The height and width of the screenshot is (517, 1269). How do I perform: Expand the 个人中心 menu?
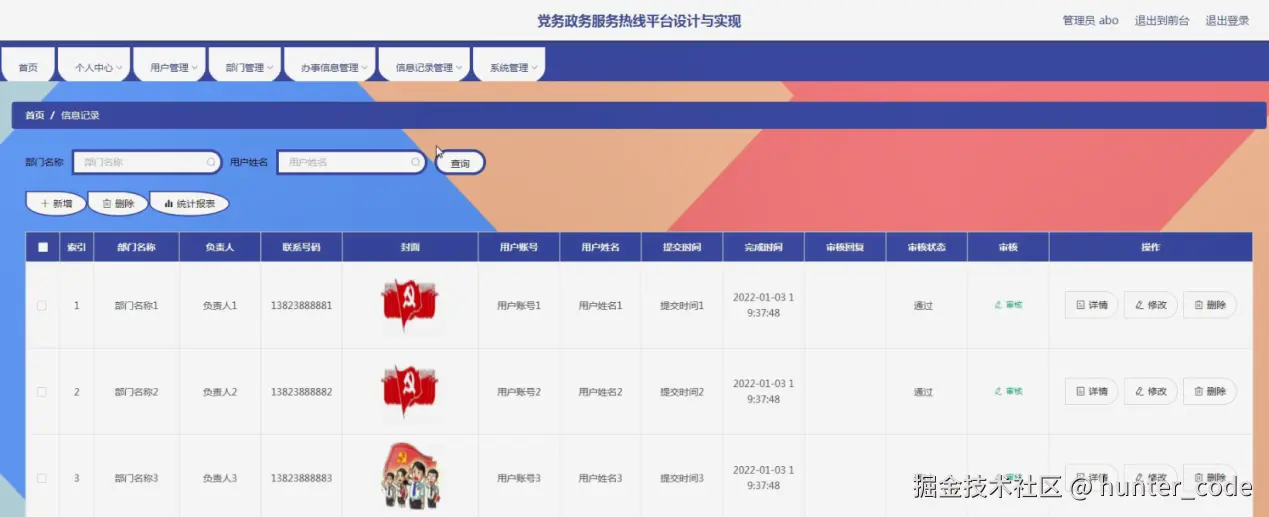pyautogui.click(x=94, y=66)
